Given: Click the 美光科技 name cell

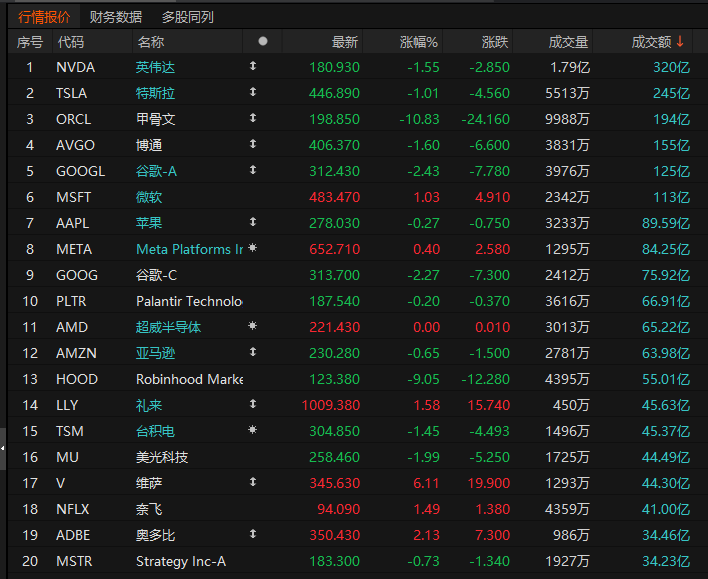Looking at the screenshot, I should (162, 458).
